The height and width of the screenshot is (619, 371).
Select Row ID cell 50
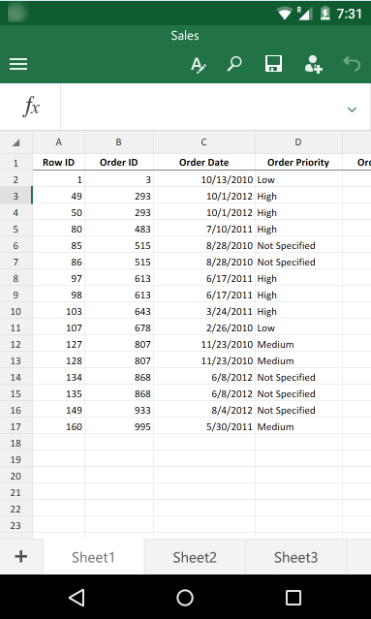(x=58, y=212)
